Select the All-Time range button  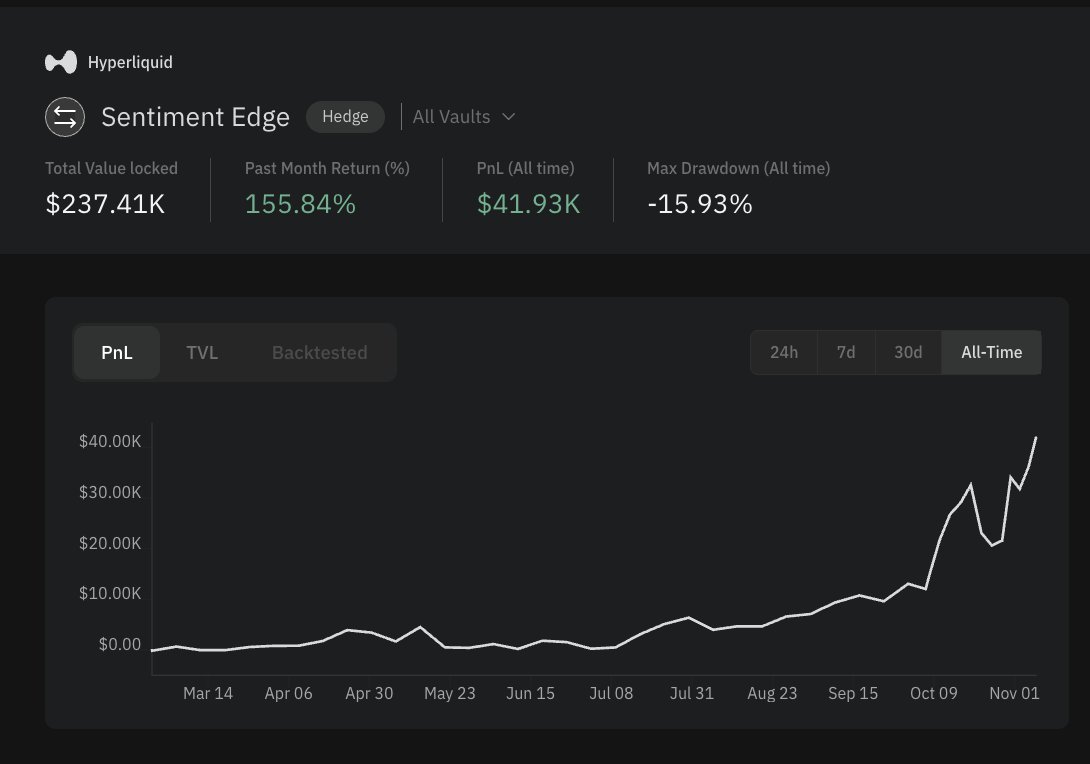pyautogui.click(x=991, y=352)
